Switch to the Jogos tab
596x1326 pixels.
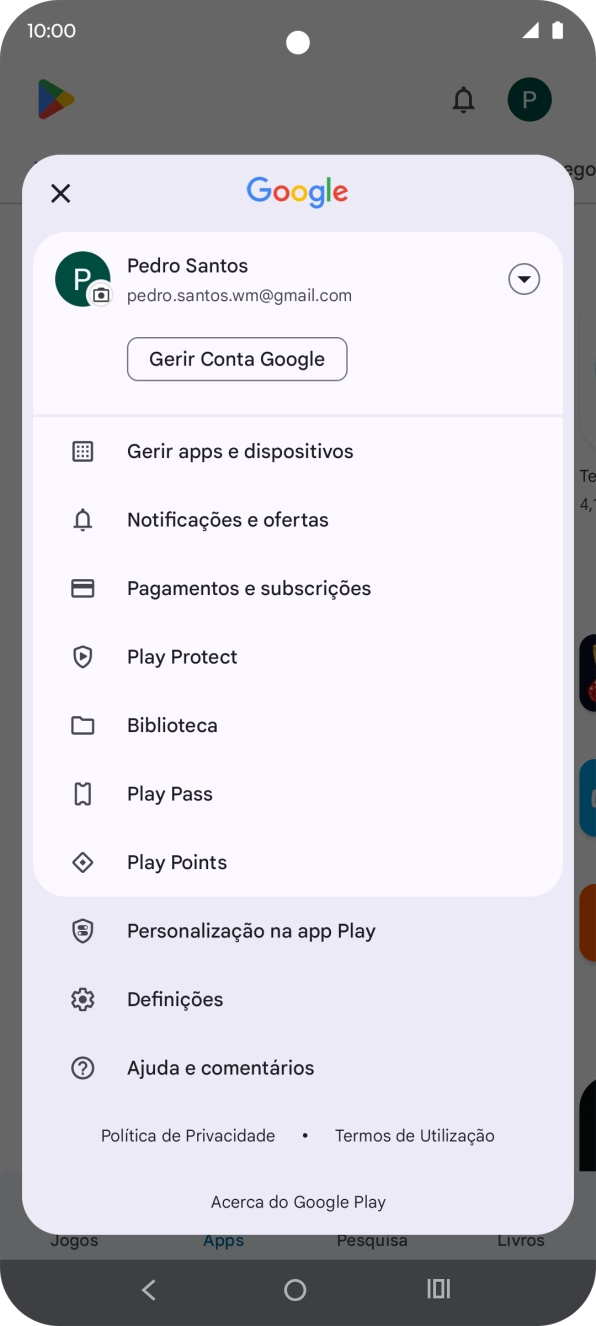point(74,1239)
